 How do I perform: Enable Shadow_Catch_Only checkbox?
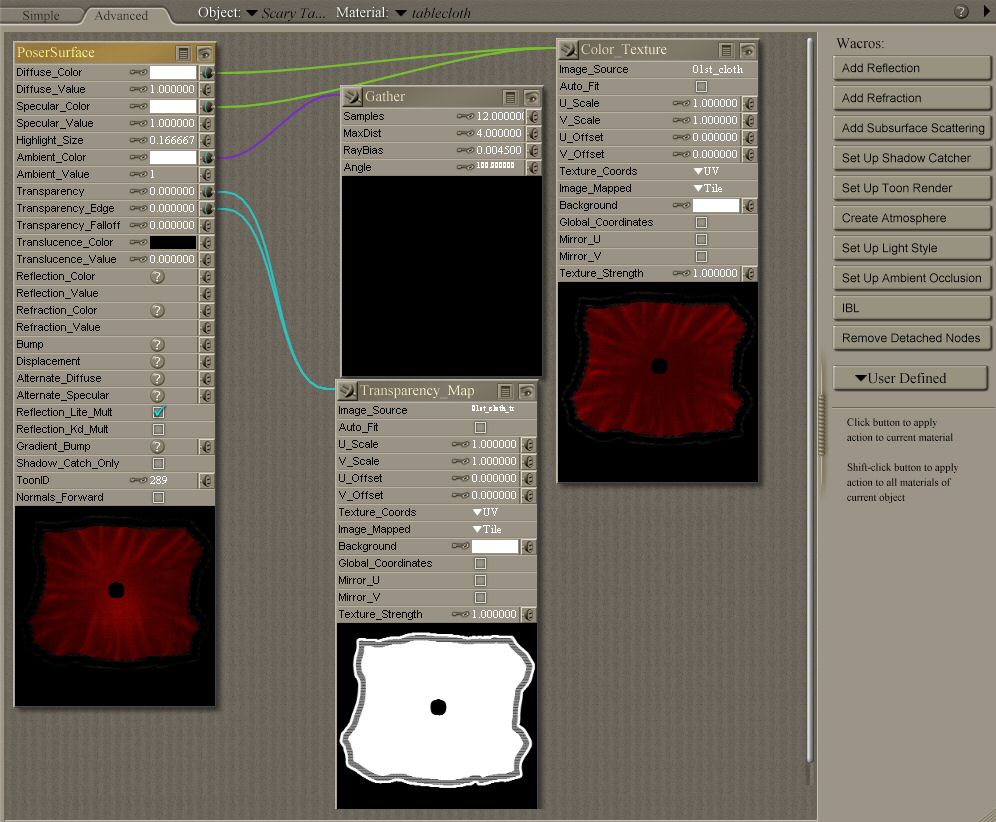pos(159,464)
